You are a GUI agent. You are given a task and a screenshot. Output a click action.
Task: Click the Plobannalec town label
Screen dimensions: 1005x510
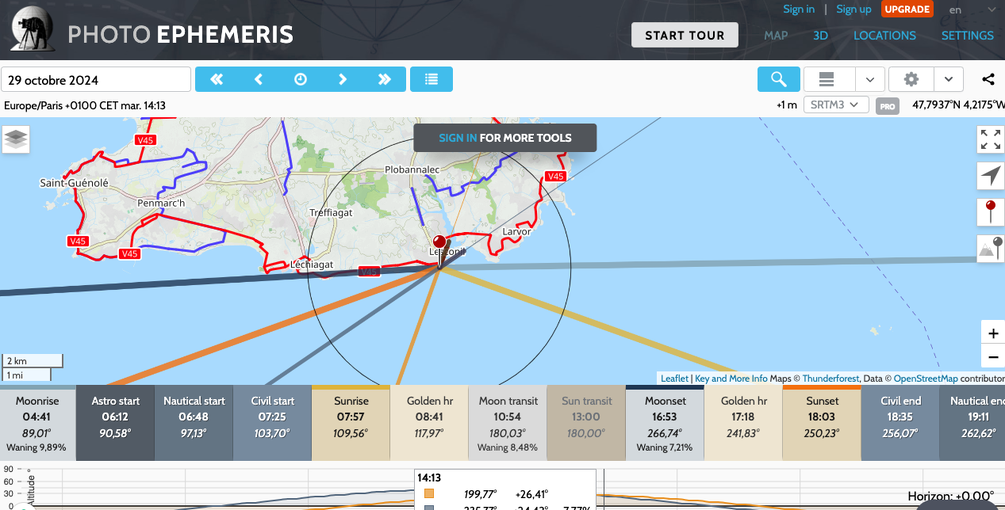tap(412, 170)
